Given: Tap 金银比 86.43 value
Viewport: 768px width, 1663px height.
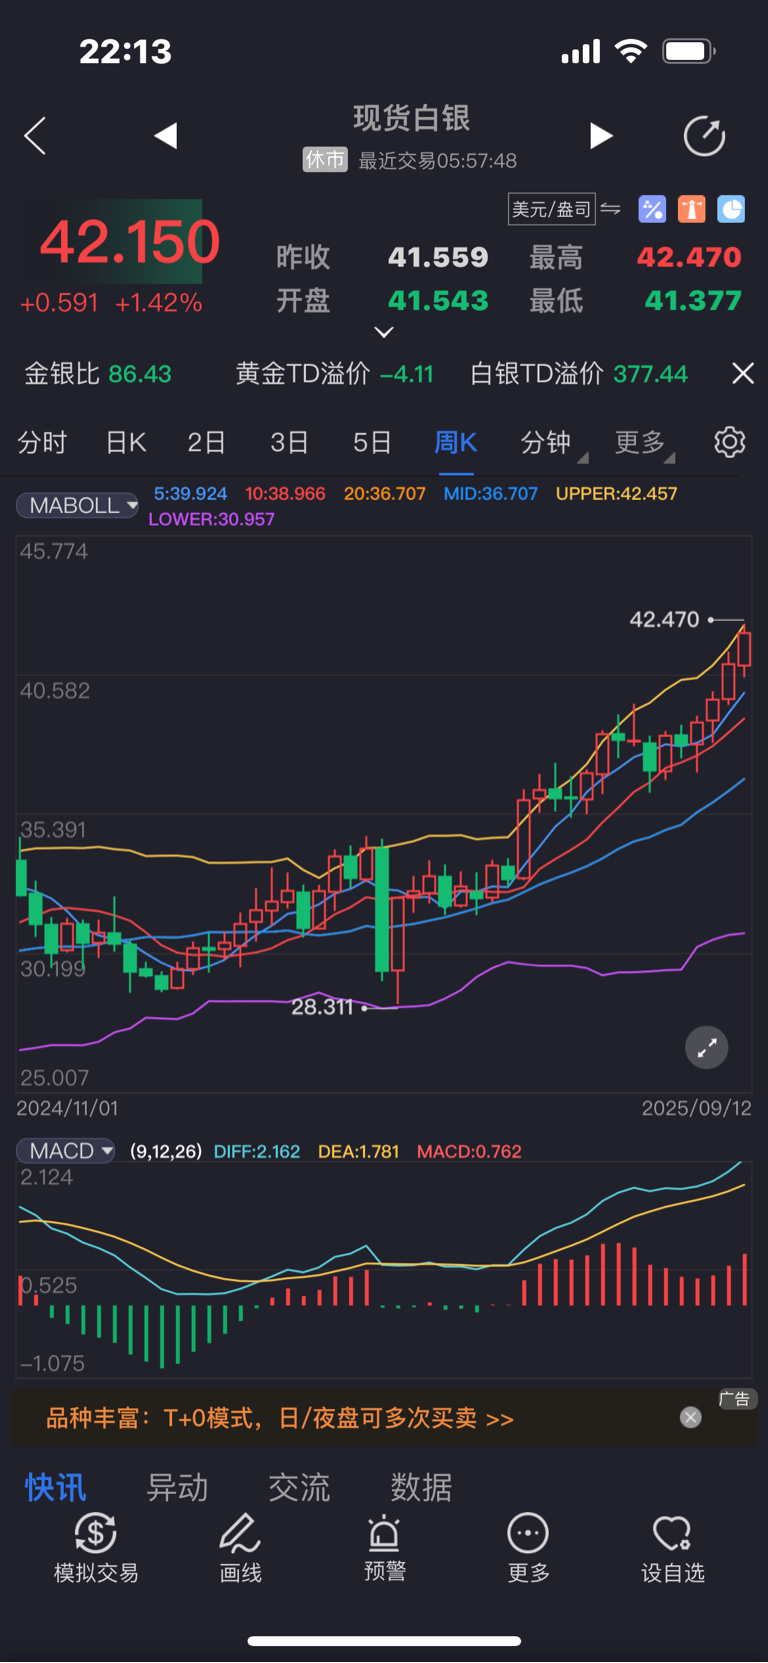Looking at the screenshot, I should click(98, 374).
